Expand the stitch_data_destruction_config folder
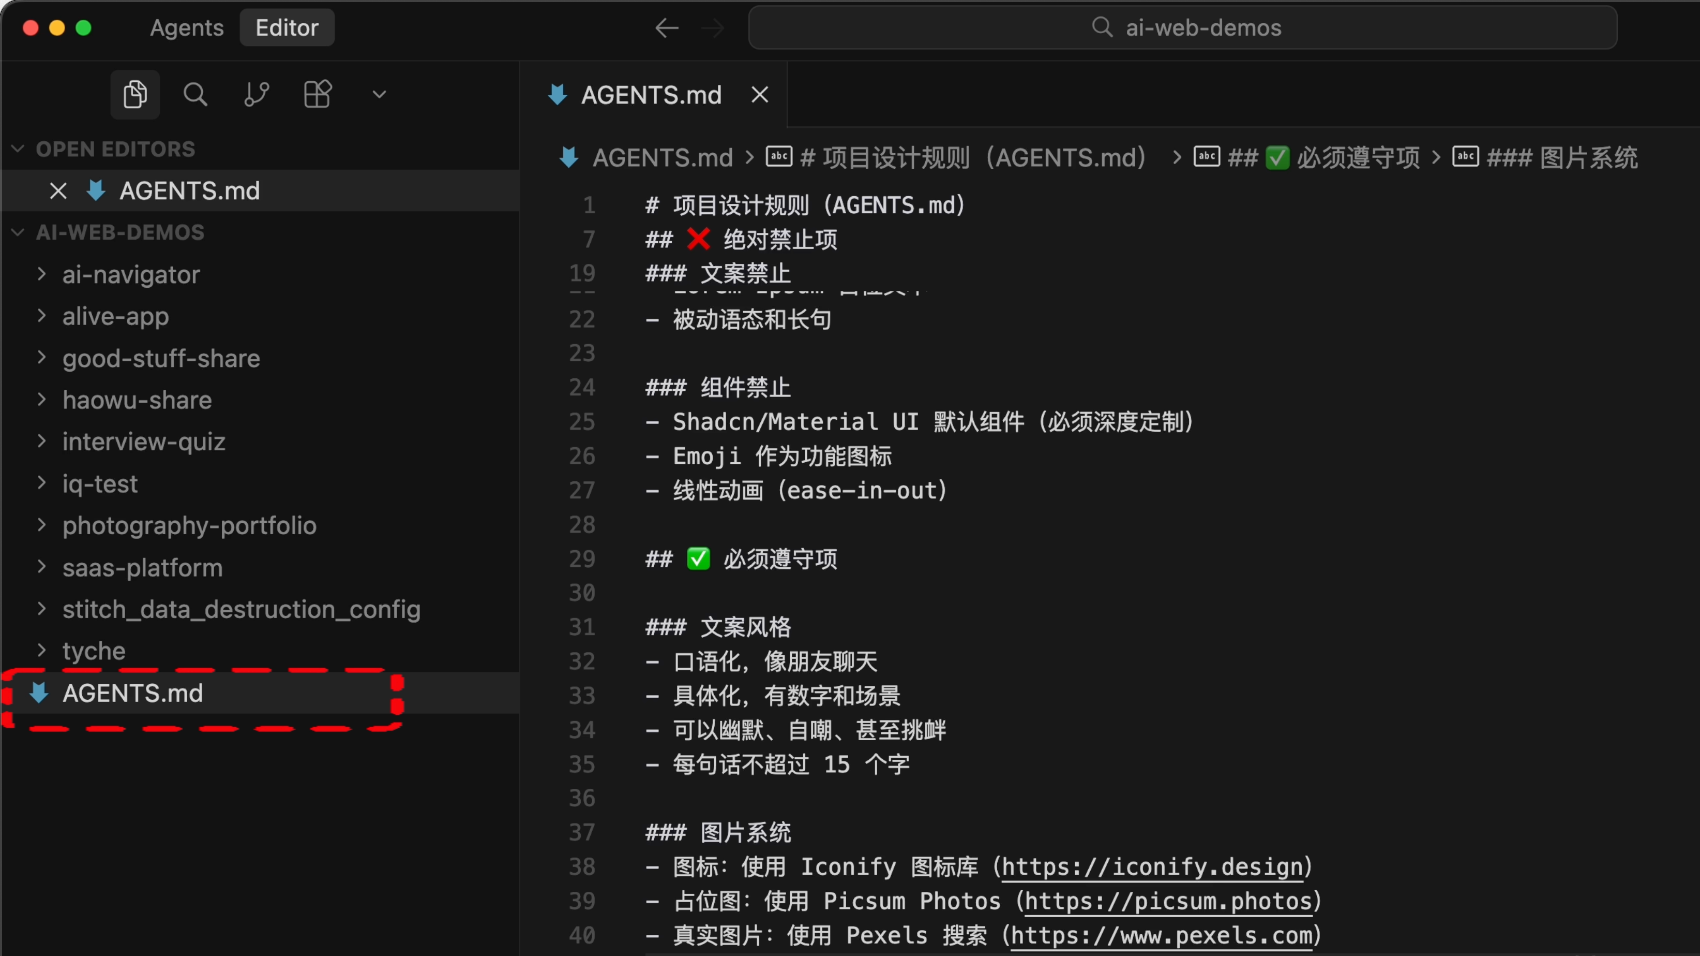Screen dimensions: 1700x956 [241, 610]
